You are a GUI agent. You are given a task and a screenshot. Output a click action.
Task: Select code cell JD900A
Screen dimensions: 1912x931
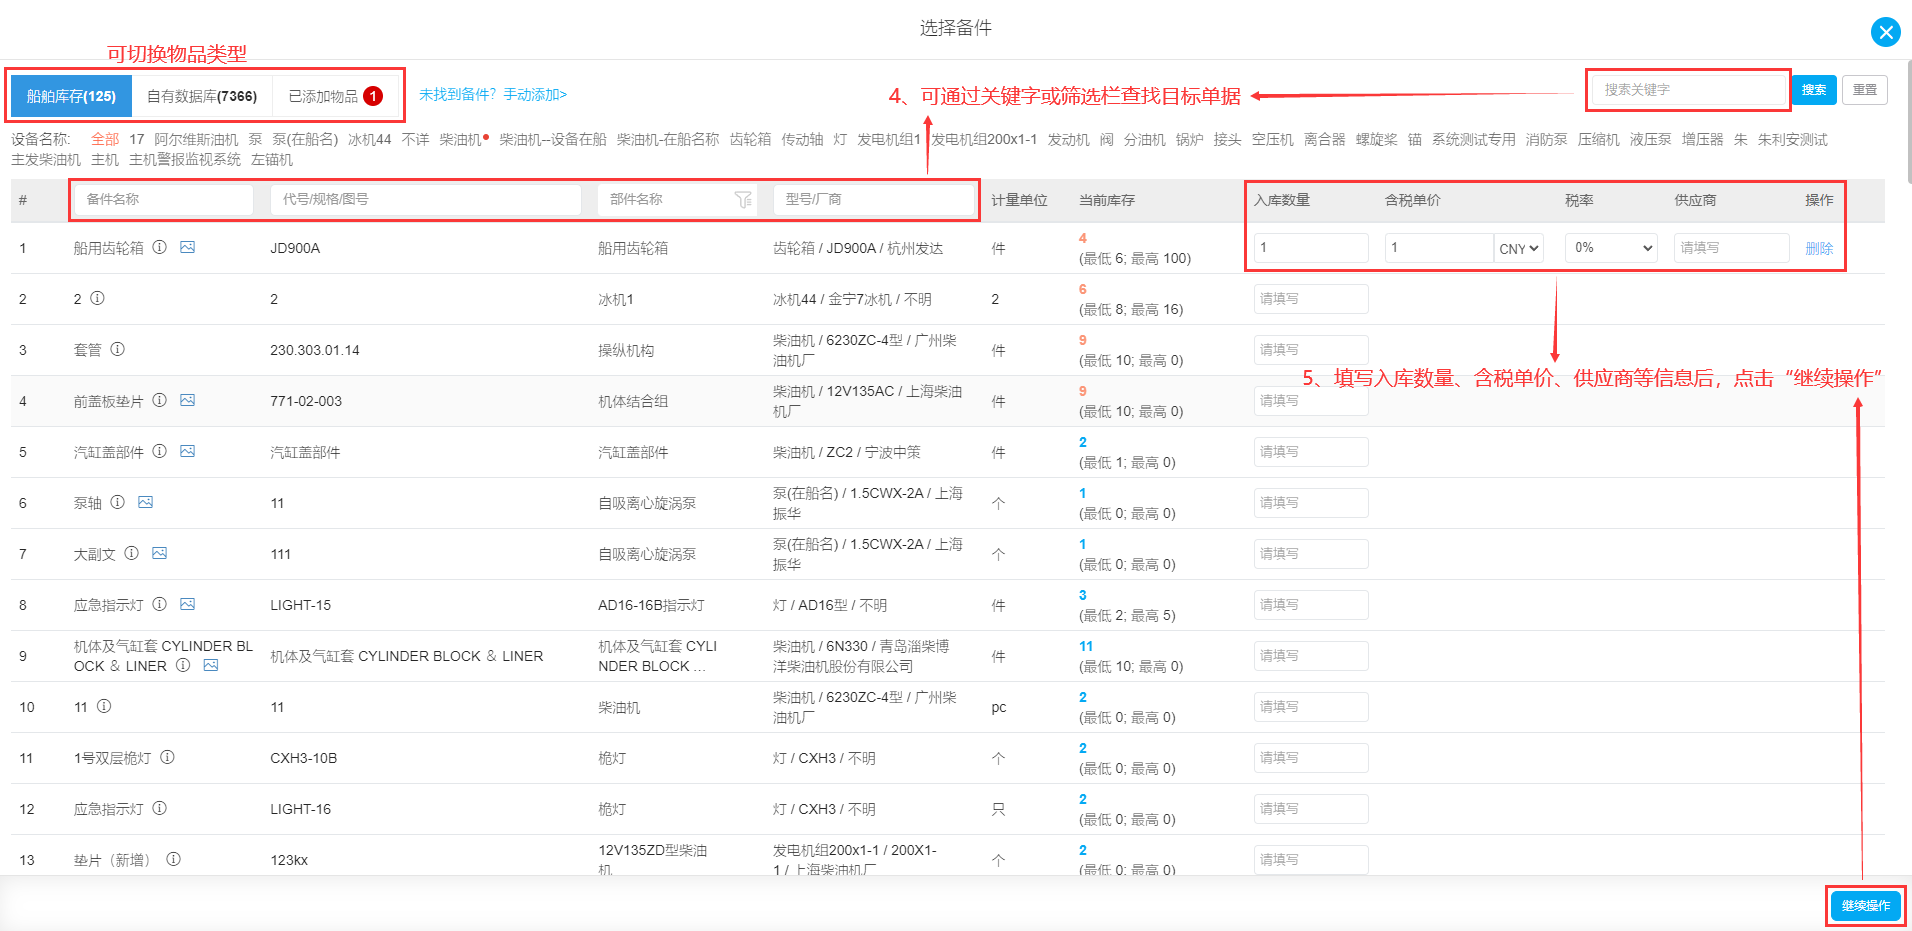point(295,248)
